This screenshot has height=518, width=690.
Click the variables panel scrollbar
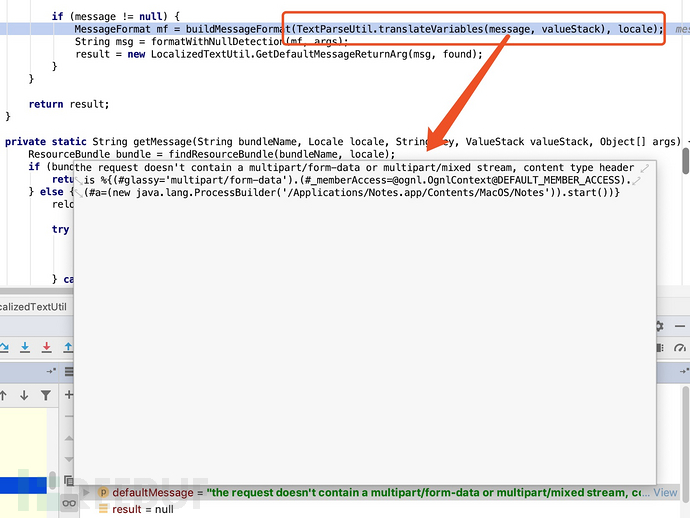(686, 444)
